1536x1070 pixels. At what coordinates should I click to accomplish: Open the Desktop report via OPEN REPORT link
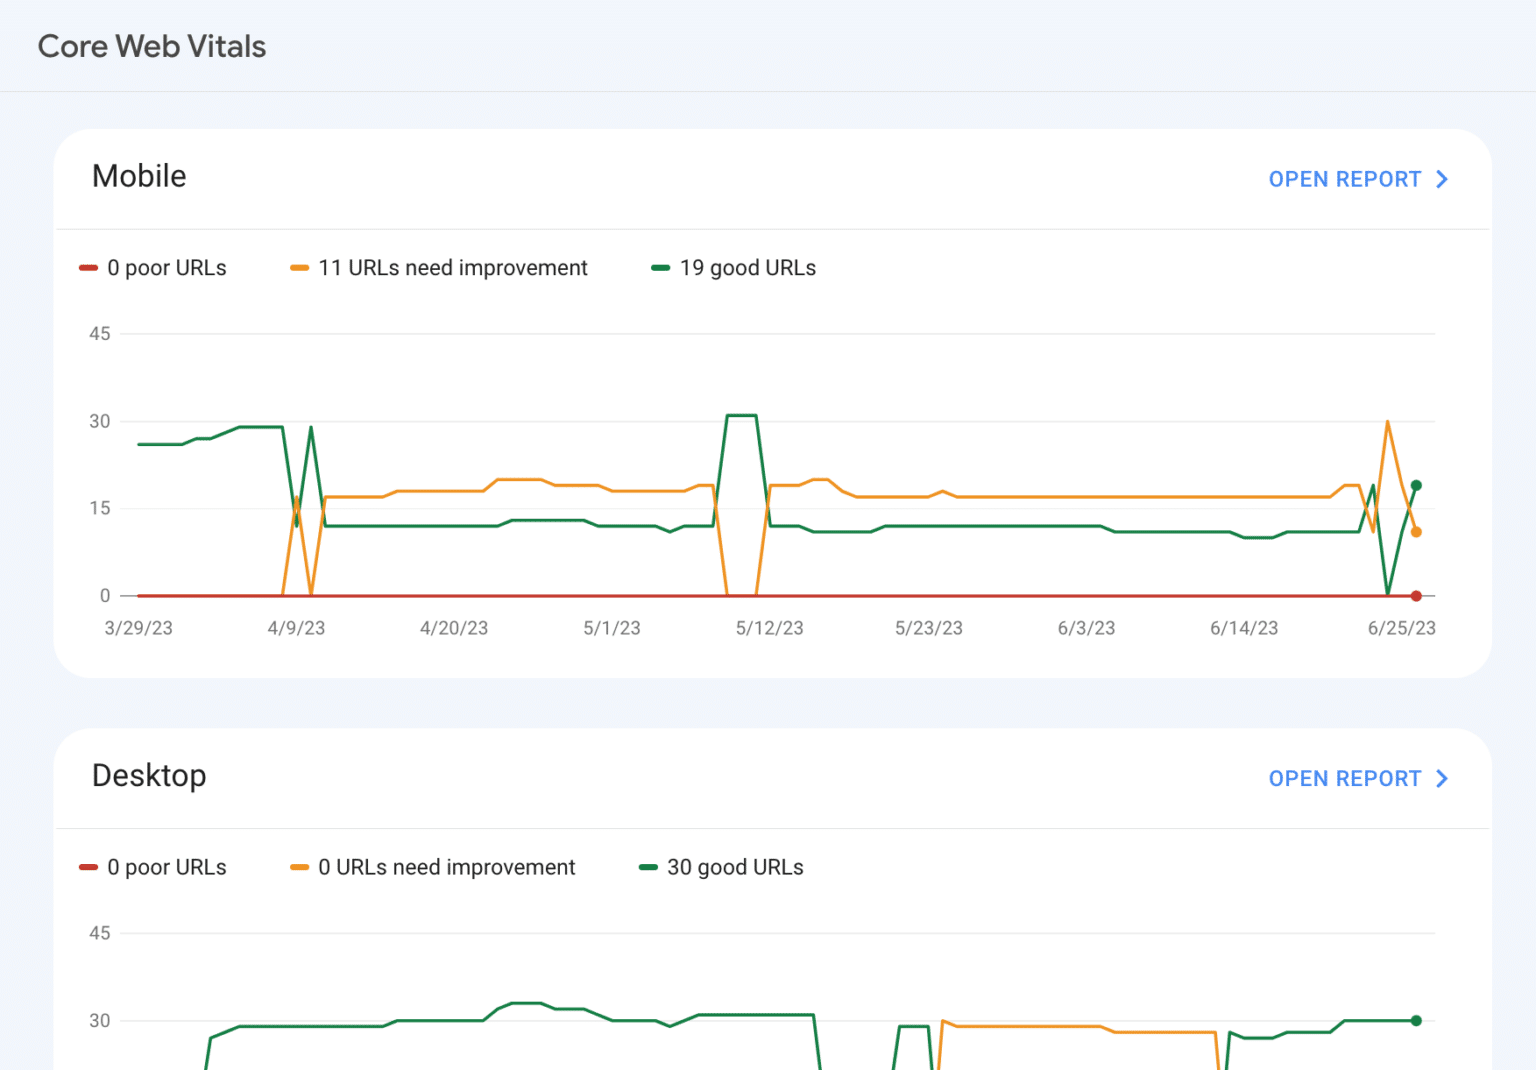coord(1345,778)
